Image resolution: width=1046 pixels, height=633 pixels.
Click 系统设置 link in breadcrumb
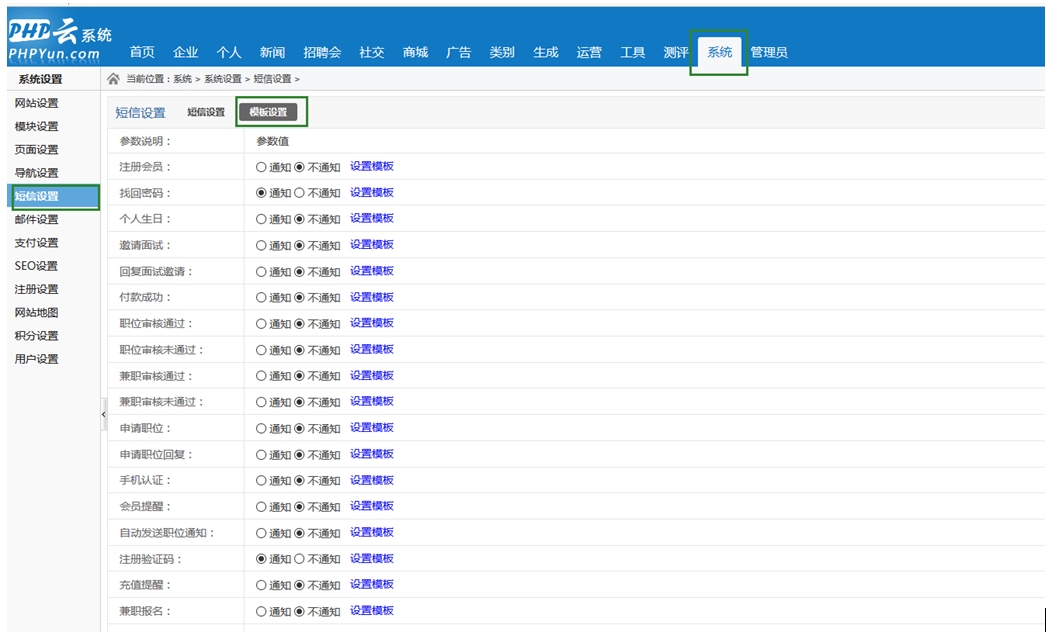click(223, 79)
